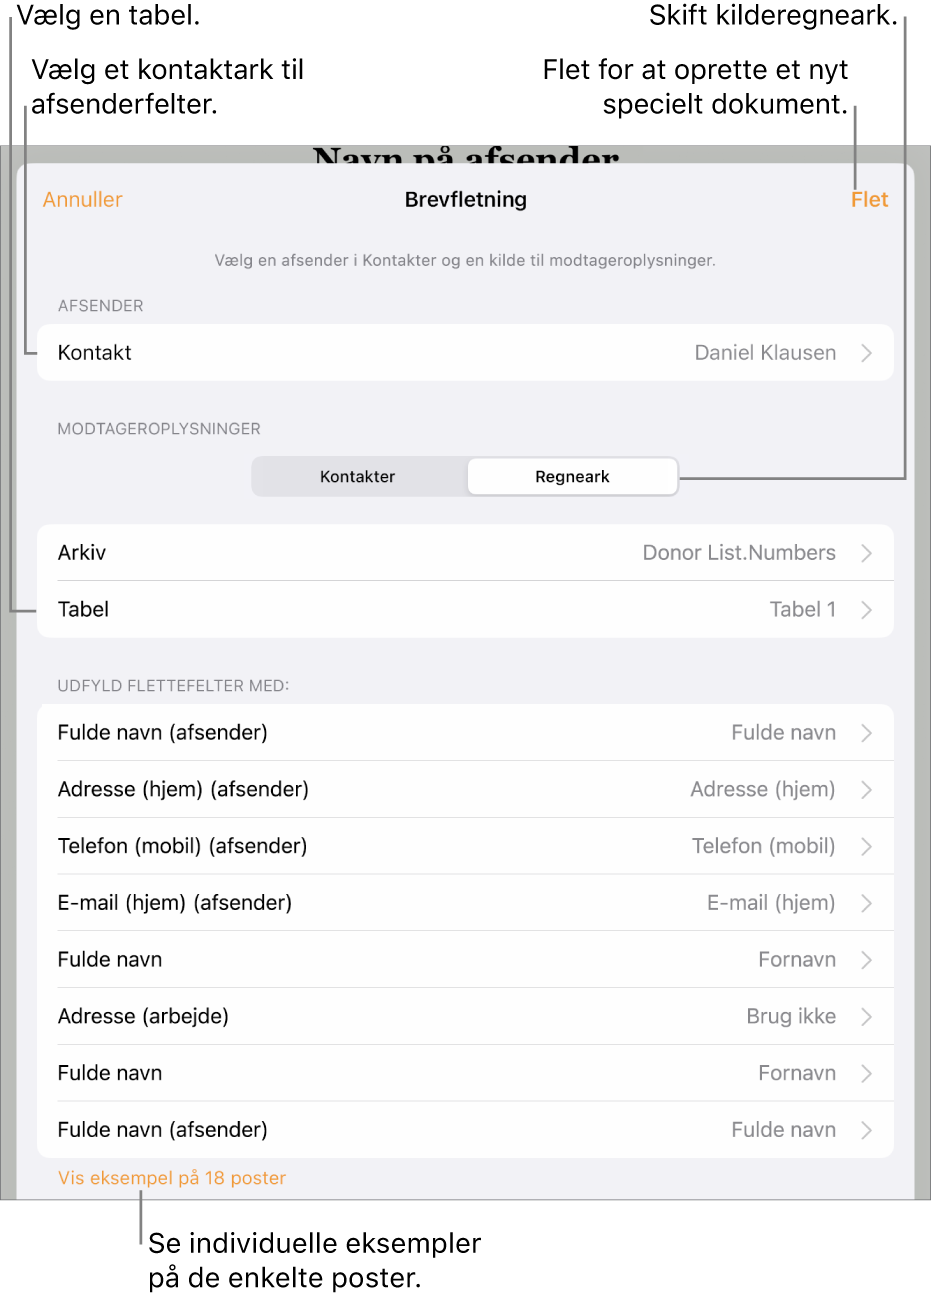Viewport: 931px width, 1303px height.
Task: Click the chevron beside Tabel 1
Action: coord(866,610)
